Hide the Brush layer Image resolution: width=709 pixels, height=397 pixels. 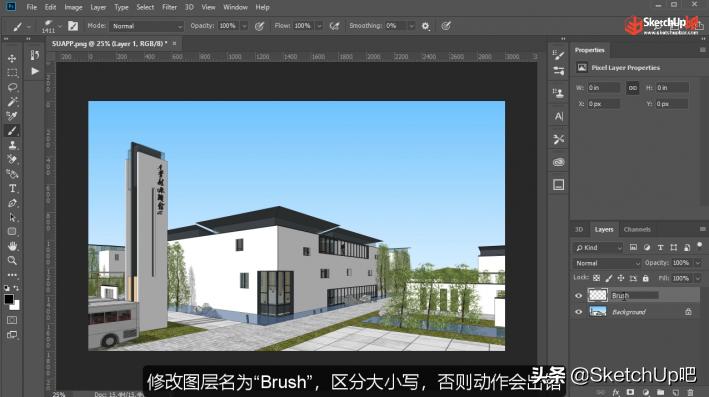[578, 296]
